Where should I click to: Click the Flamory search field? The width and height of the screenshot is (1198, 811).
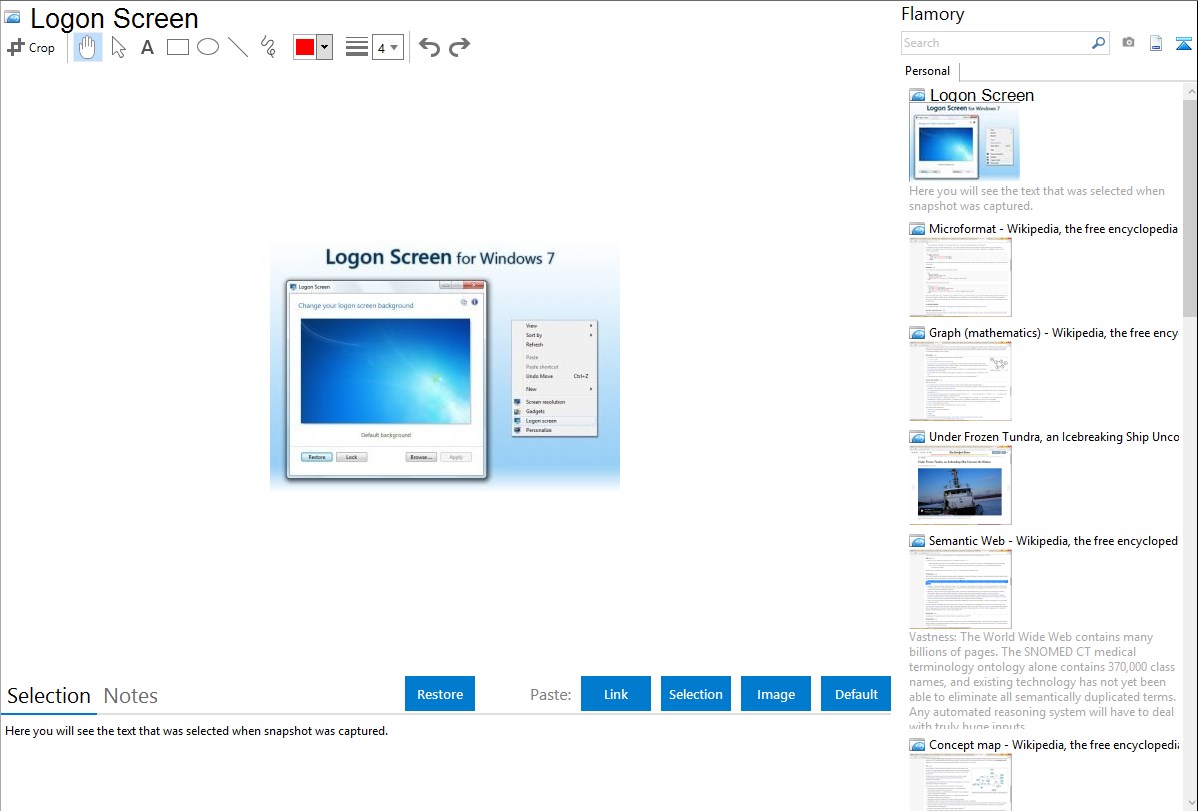(x=996, y=43)
